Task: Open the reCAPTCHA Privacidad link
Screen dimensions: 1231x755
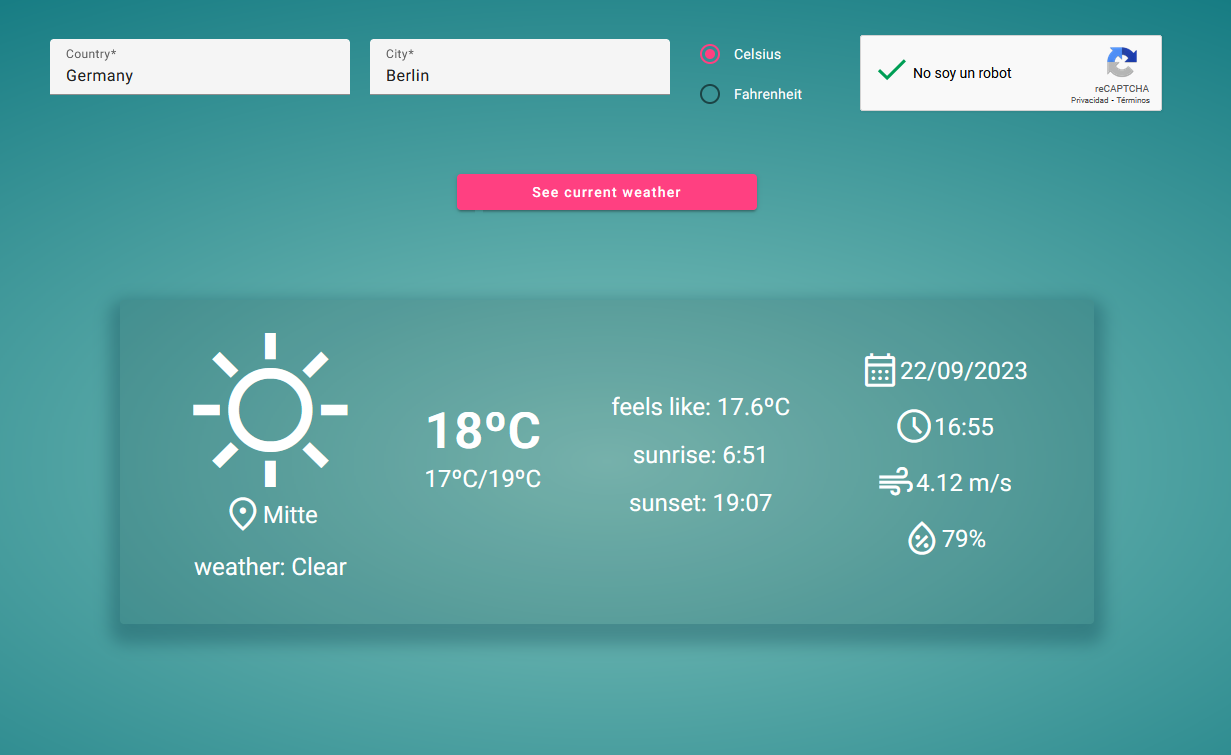Action: [x=1089, y=100]
